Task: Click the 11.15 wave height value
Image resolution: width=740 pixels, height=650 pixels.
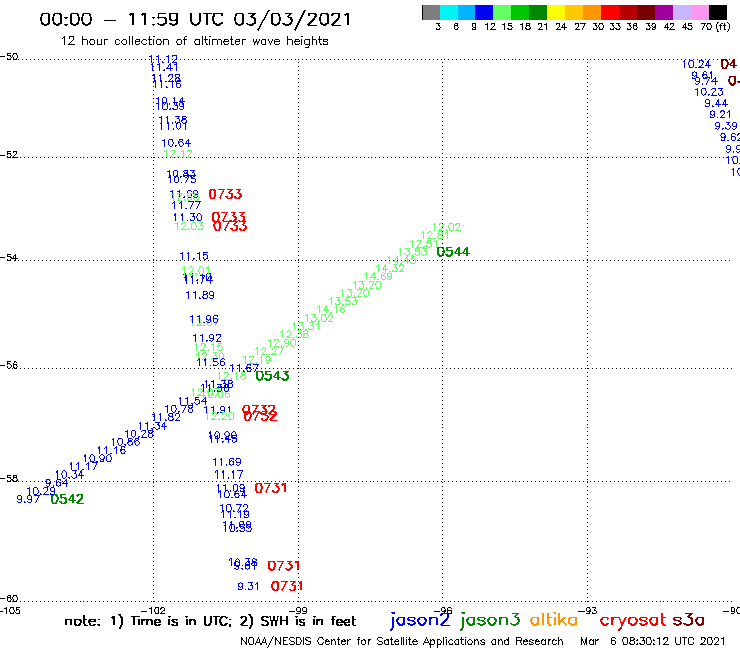Action: (194, 256)
